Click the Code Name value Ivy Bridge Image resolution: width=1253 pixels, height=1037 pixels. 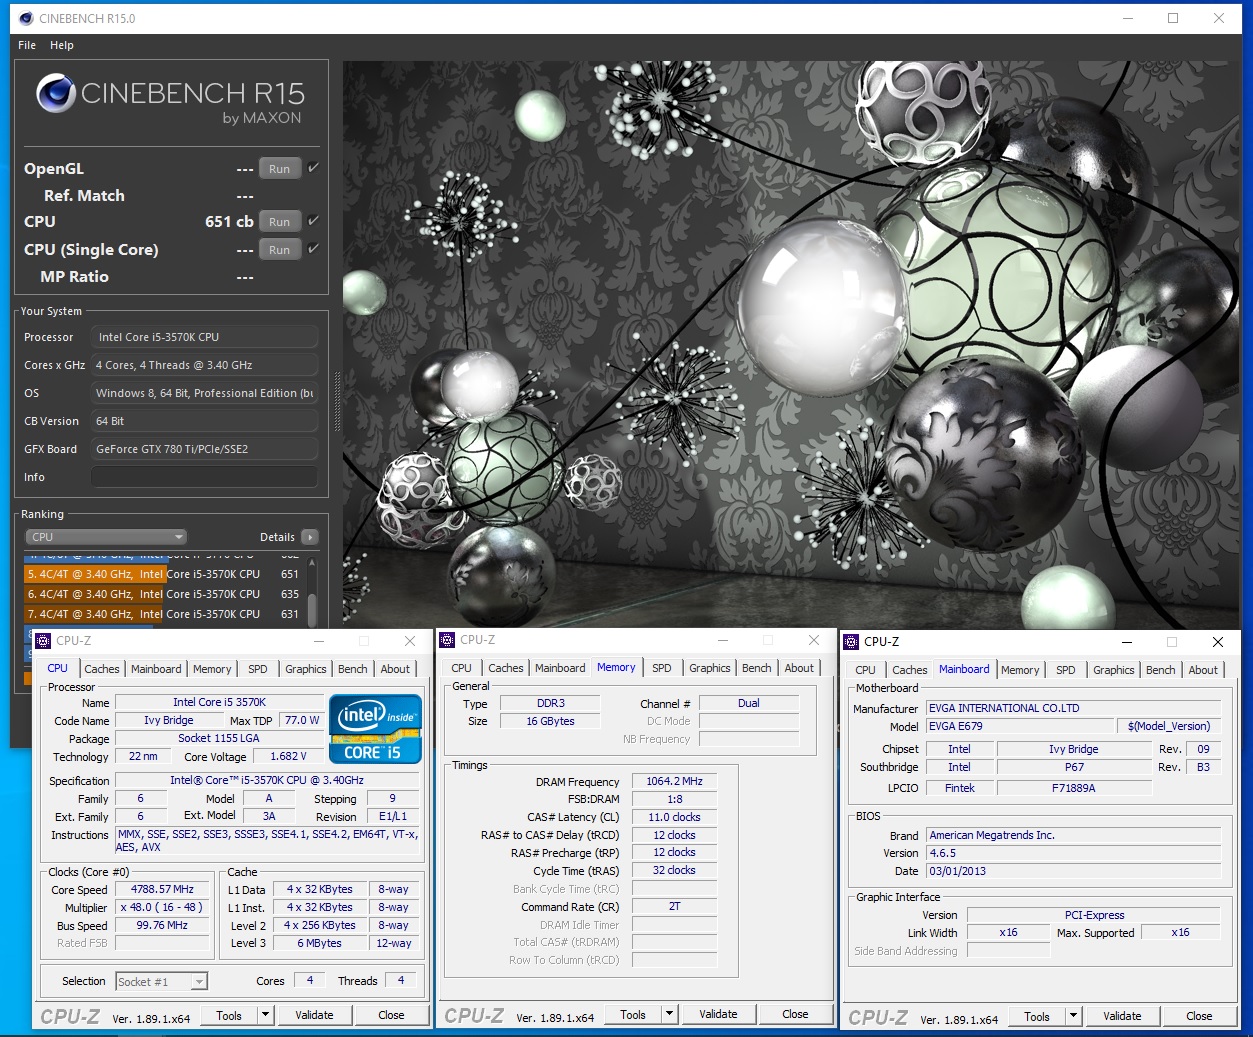click(169, 720)
